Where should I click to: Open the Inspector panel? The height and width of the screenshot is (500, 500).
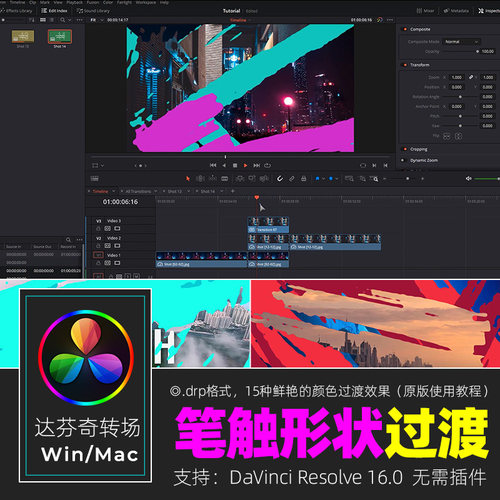pos(489,11)
